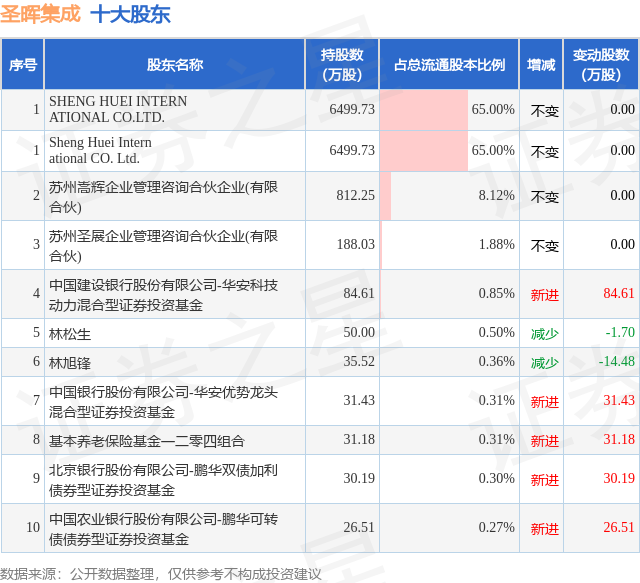
Task: Click red change value 84.61
Action: 619,293
